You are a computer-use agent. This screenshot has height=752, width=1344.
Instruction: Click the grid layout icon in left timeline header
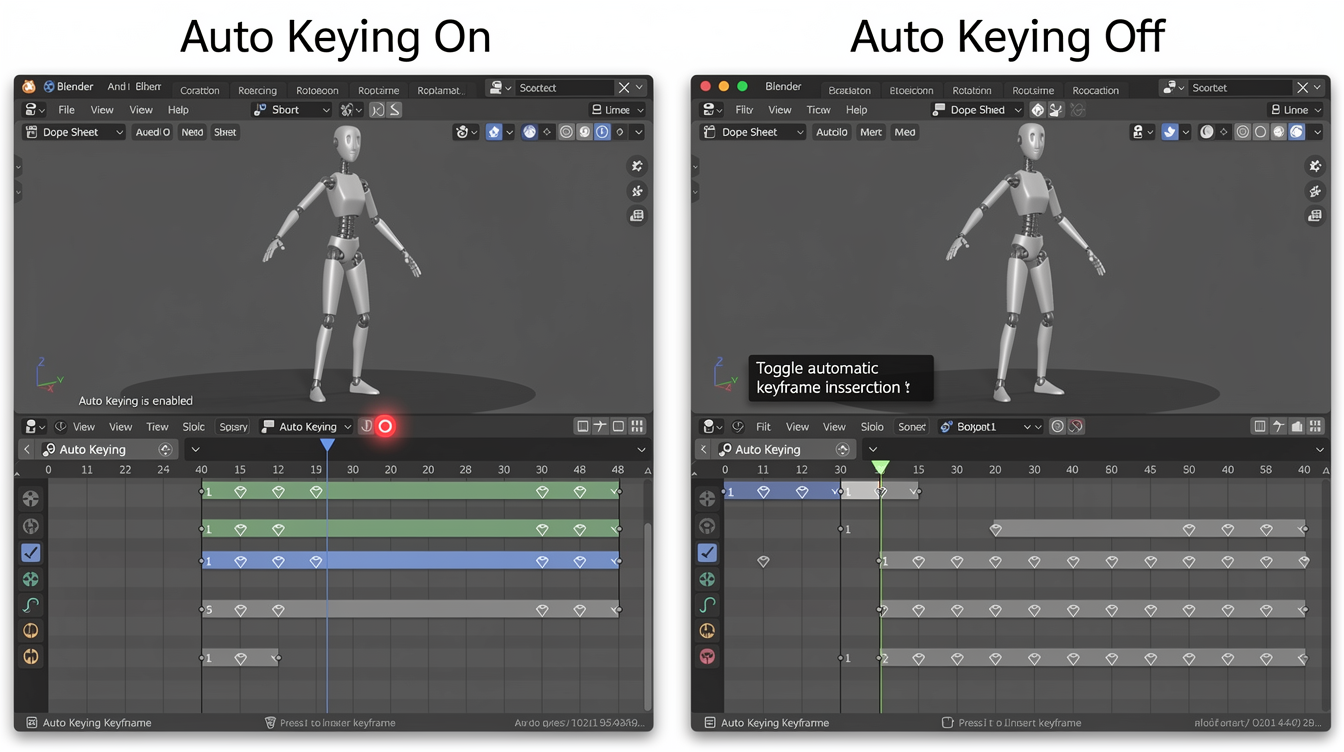[637, 427]
